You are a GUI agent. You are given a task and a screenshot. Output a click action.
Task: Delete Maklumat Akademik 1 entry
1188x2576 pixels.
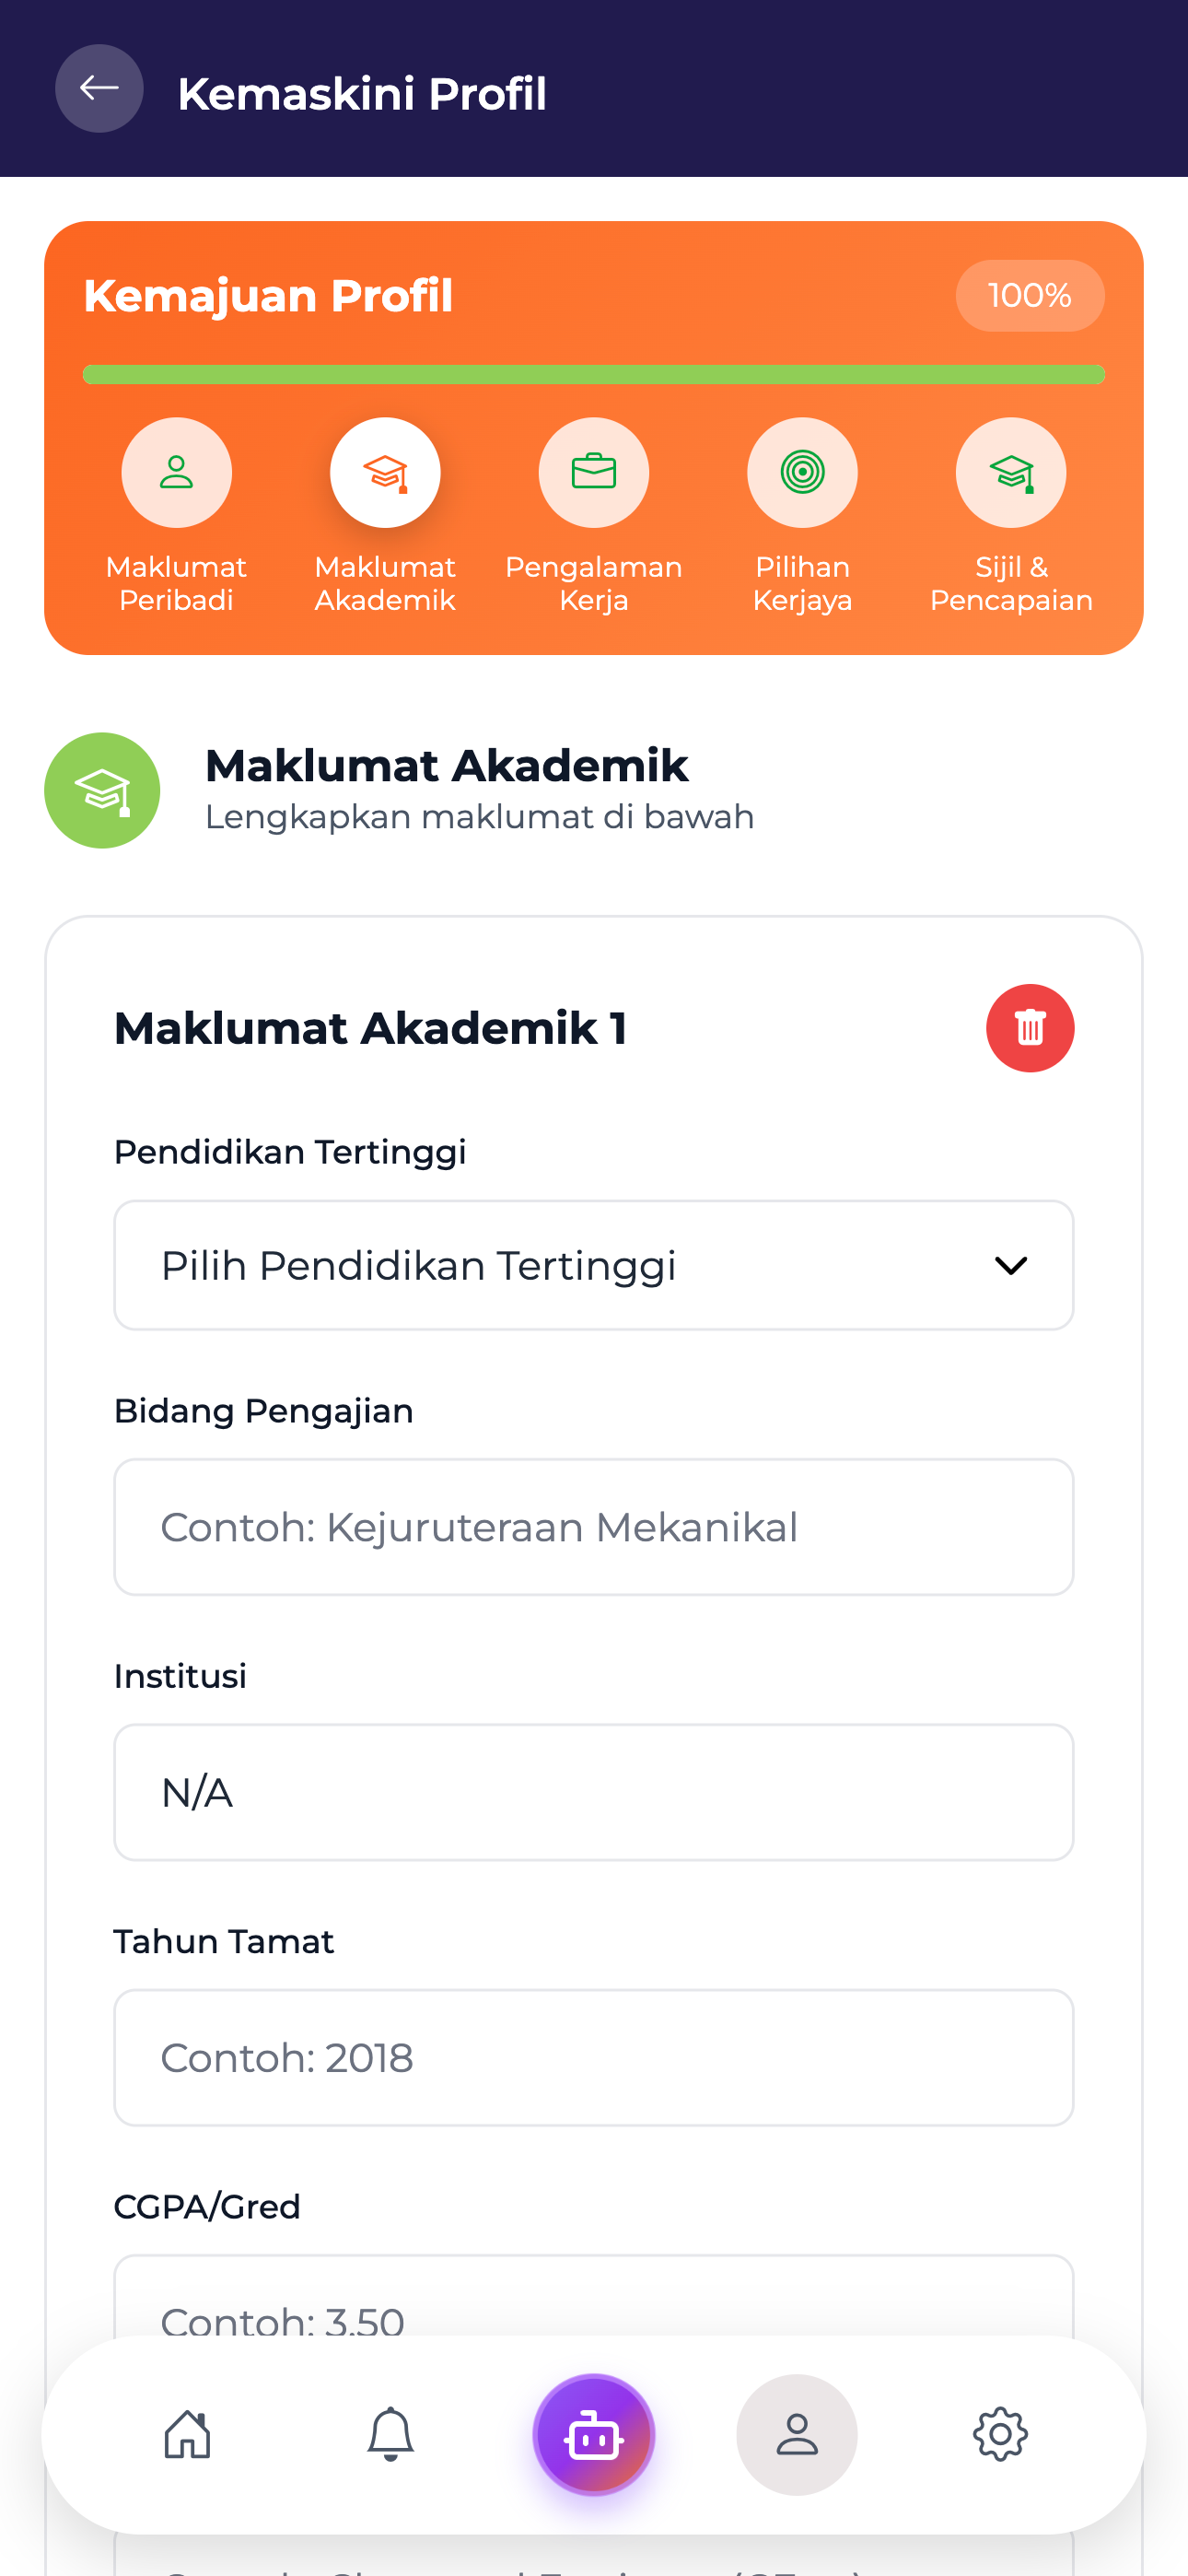[1030, 1028]
